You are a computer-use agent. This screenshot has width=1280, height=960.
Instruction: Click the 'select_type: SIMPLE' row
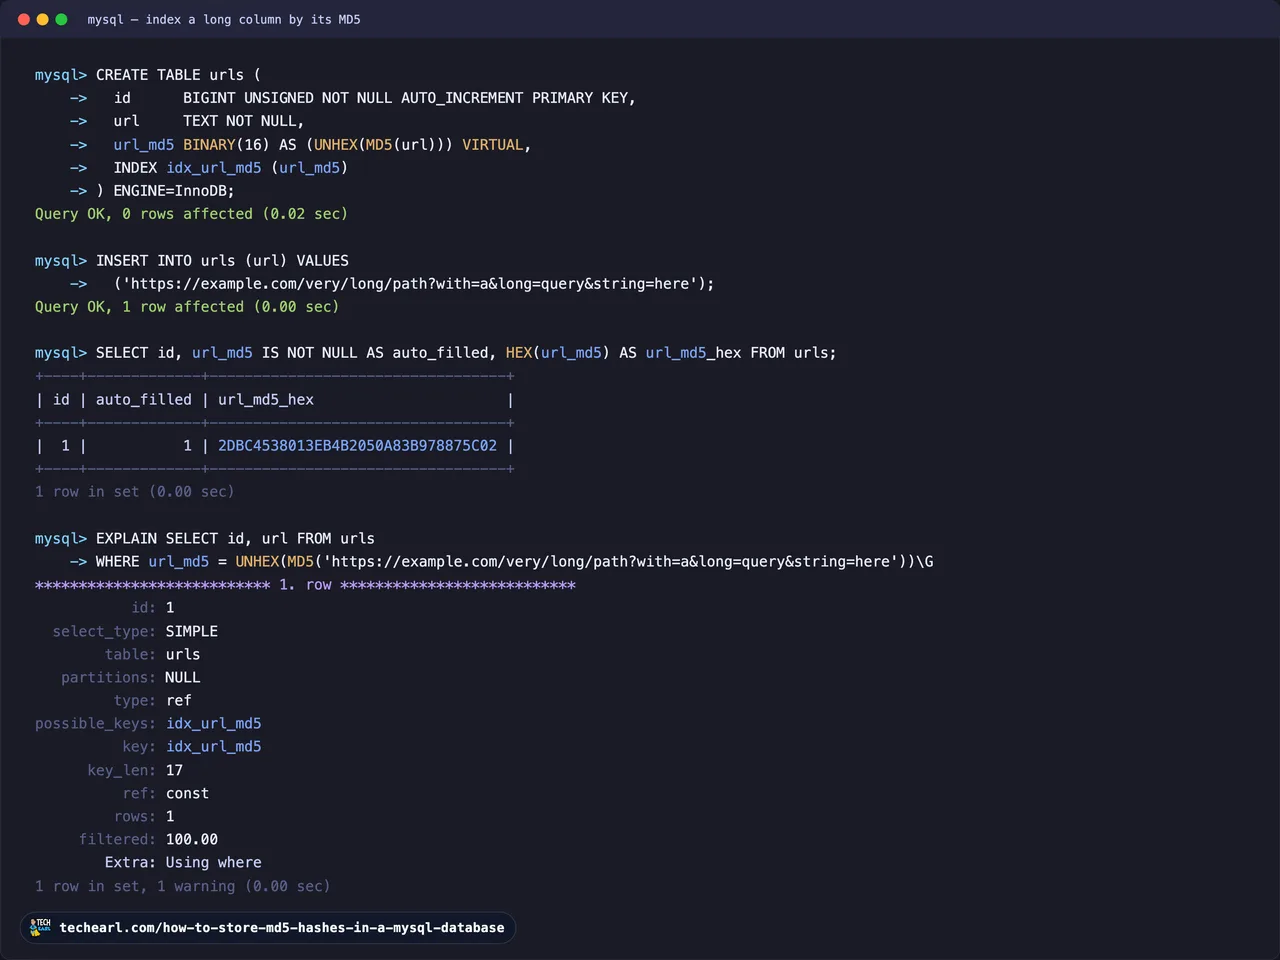coord(135,632)
